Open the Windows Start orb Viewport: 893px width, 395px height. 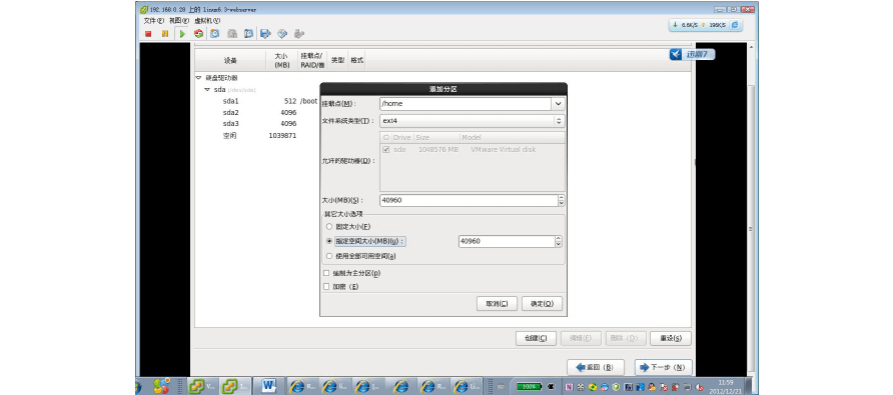[138, 386]
